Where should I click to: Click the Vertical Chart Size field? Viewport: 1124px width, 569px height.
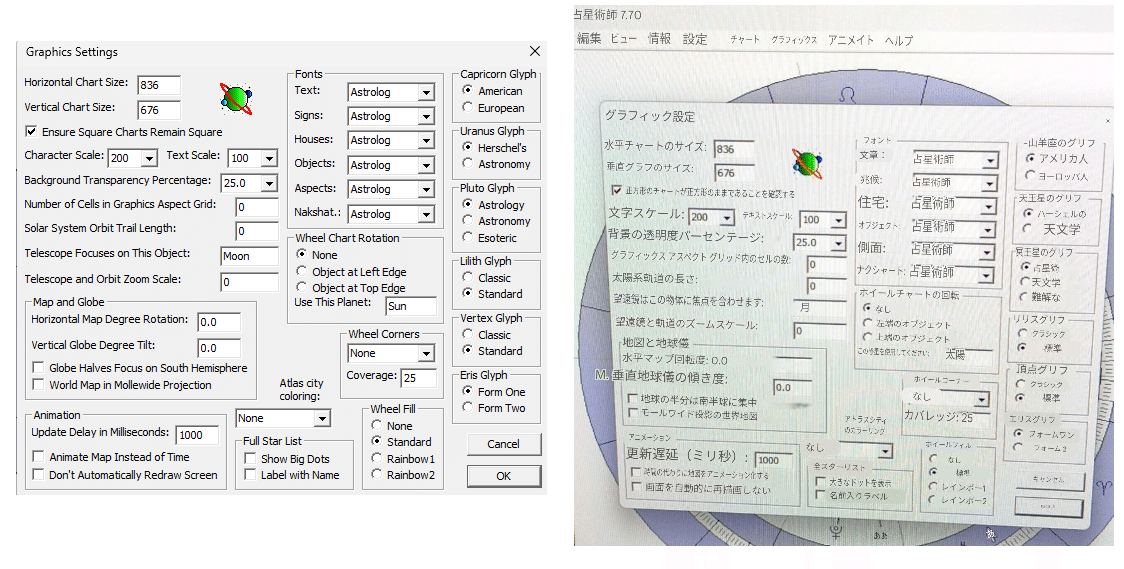[159, 110]
